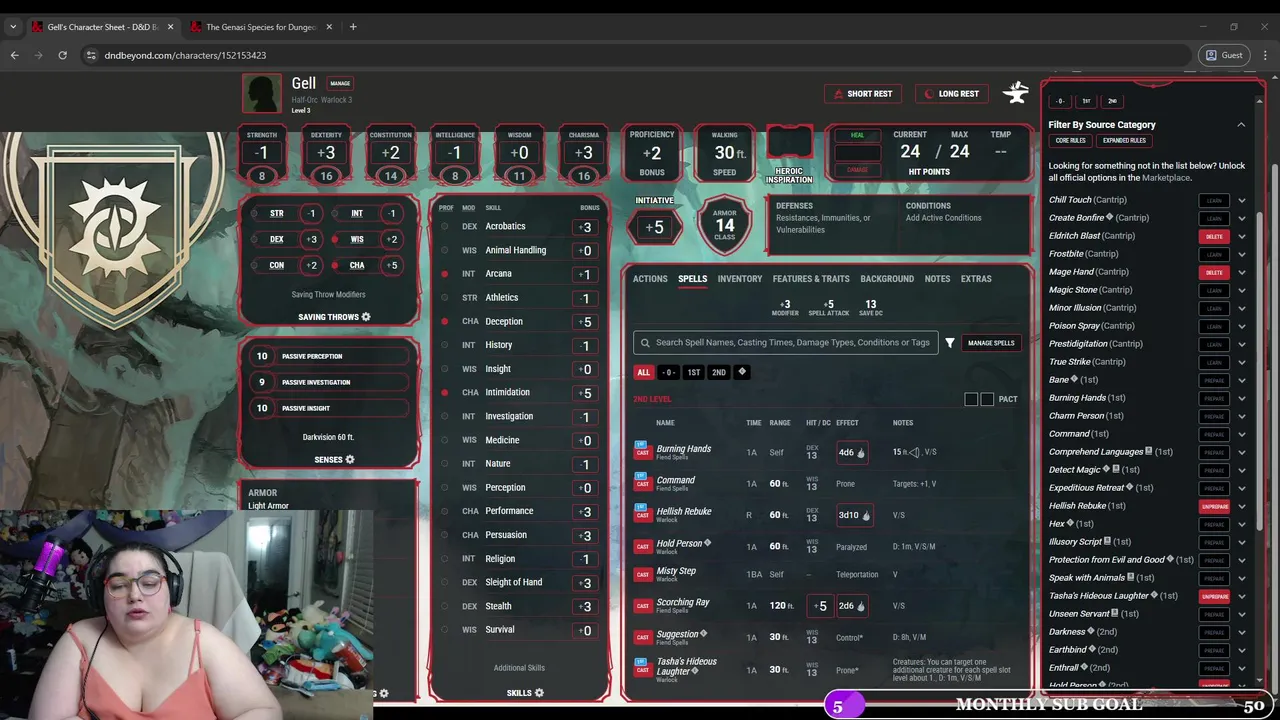
Task: Click browser back arrow
Action: (15, 55)
